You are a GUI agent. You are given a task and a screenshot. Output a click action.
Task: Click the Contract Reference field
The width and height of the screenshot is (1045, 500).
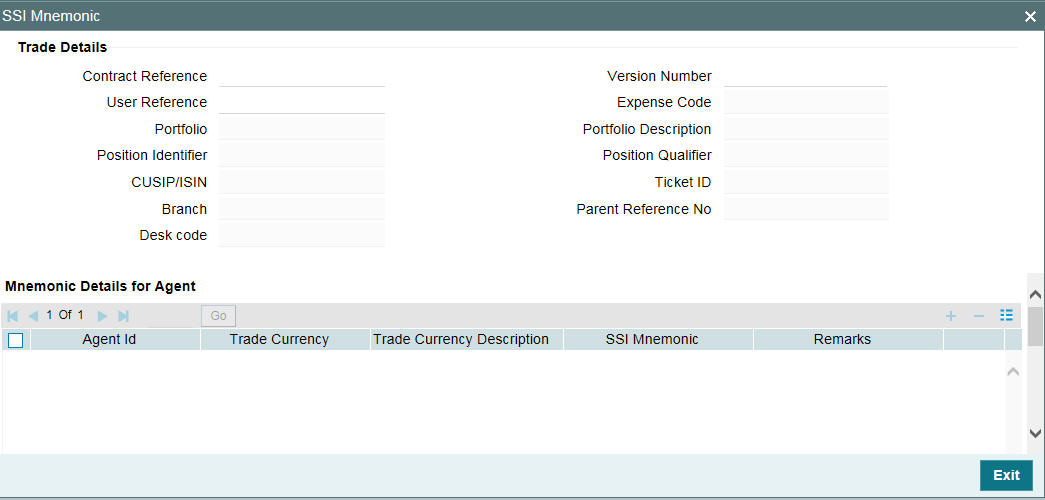(302, 76)
